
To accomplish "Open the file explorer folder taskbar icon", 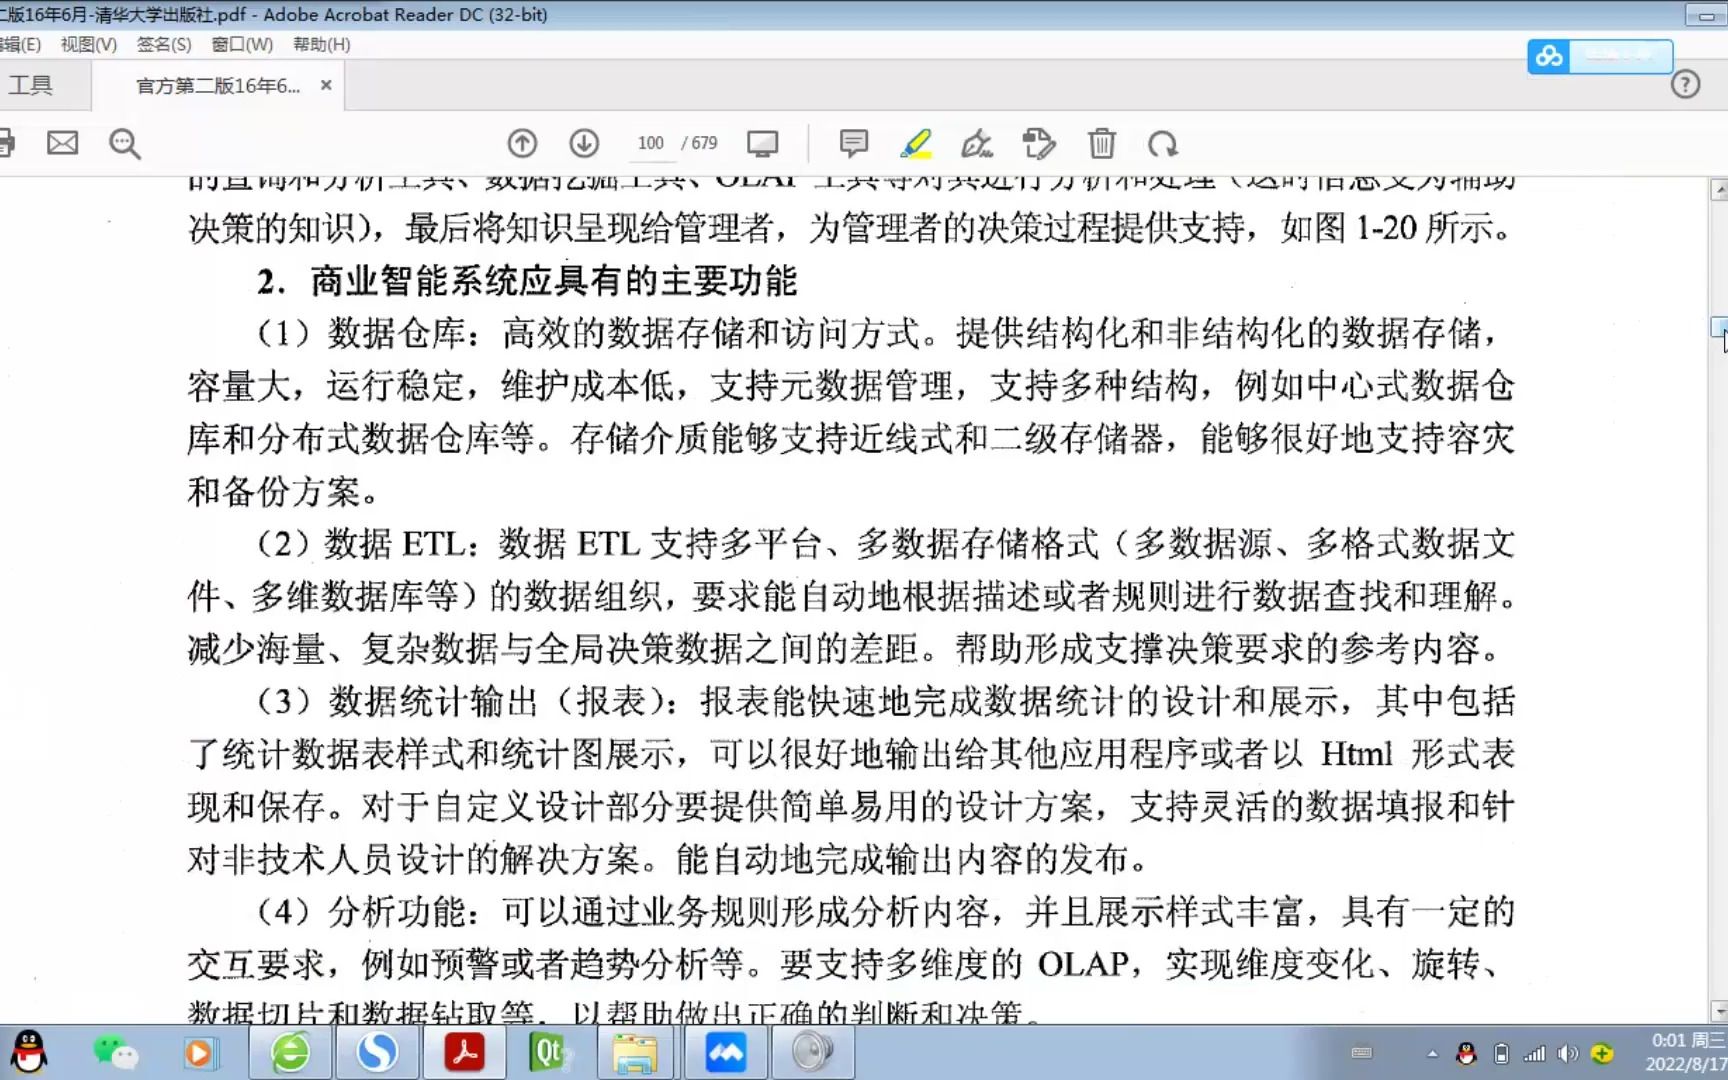I will click(636, 1053).
